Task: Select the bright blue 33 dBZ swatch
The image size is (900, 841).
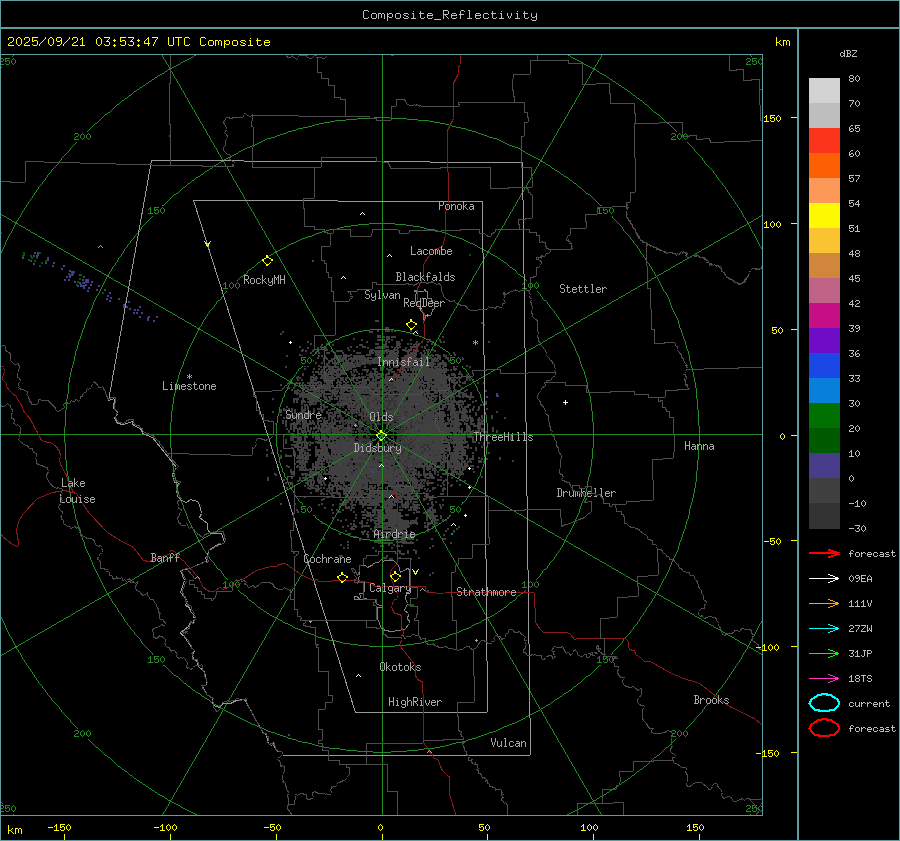Action: tap(824, 391)
